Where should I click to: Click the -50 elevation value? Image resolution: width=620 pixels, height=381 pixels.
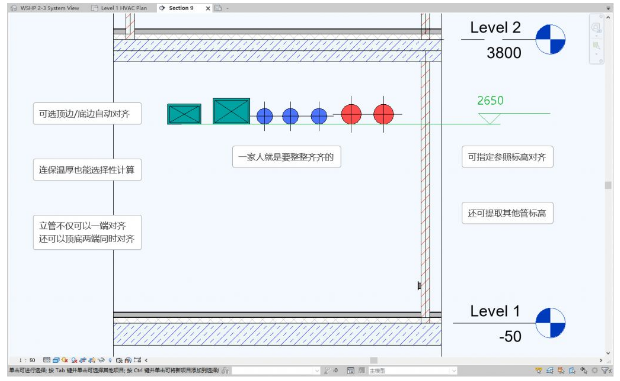pos(510,336)
